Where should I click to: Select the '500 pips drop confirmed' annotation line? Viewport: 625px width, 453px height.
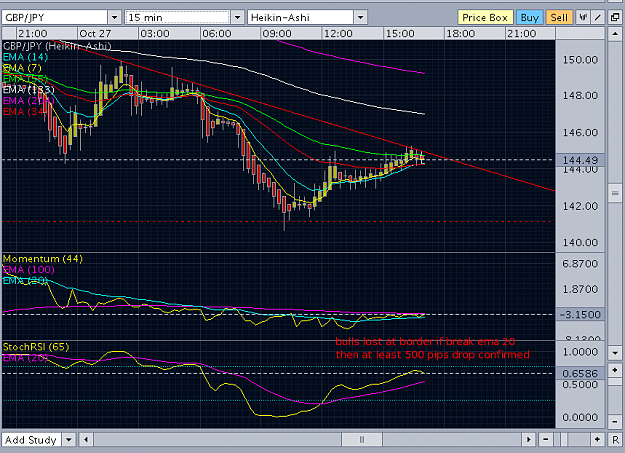[x=432, y=355]
